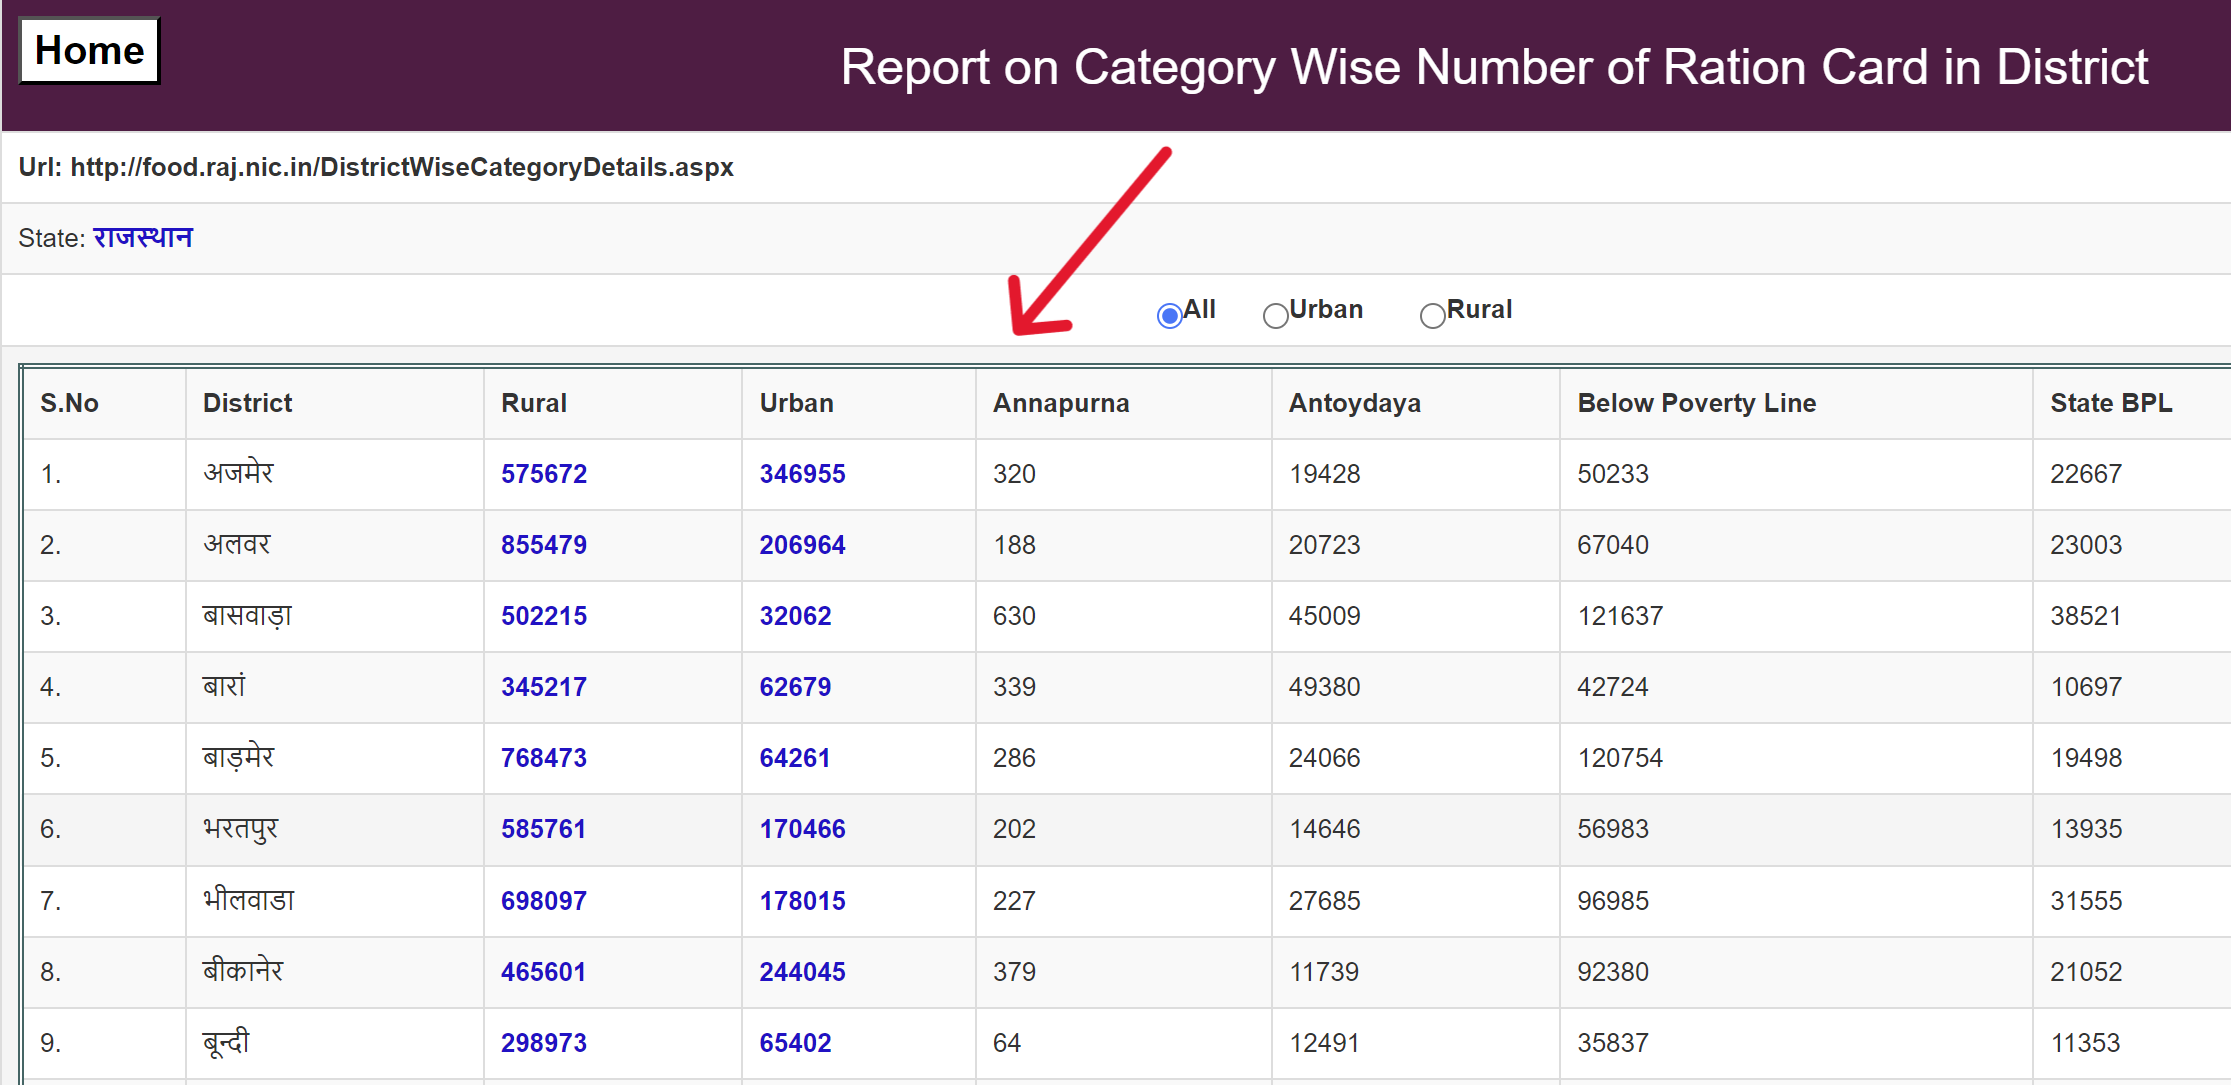2231x1085 pixels.
Task: Click the Annapurna column header
Action: (1060, 403)
